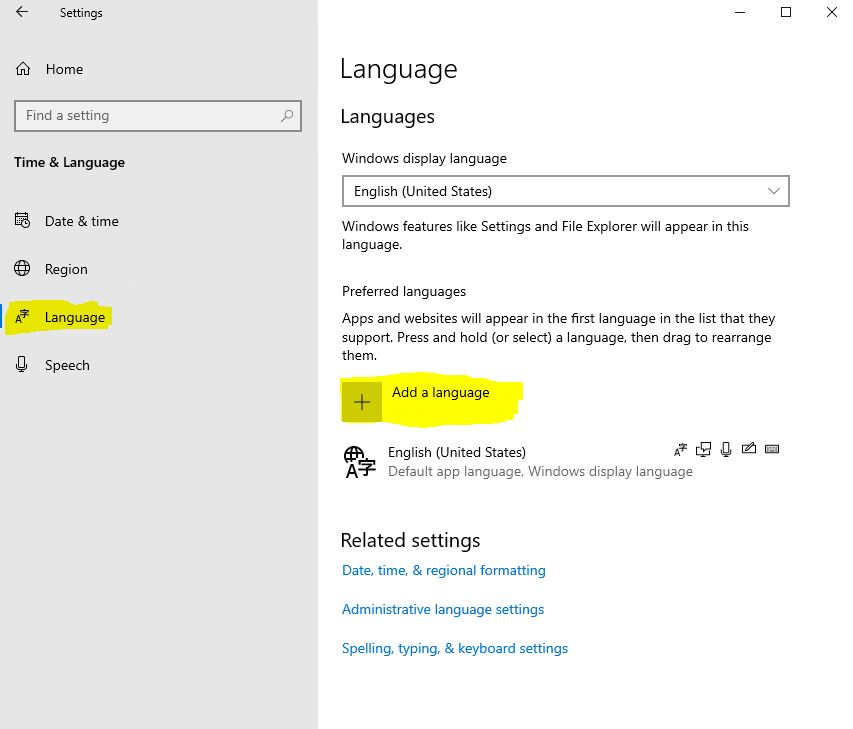Click the keyboard feature icon

click(x=772, y=449)
